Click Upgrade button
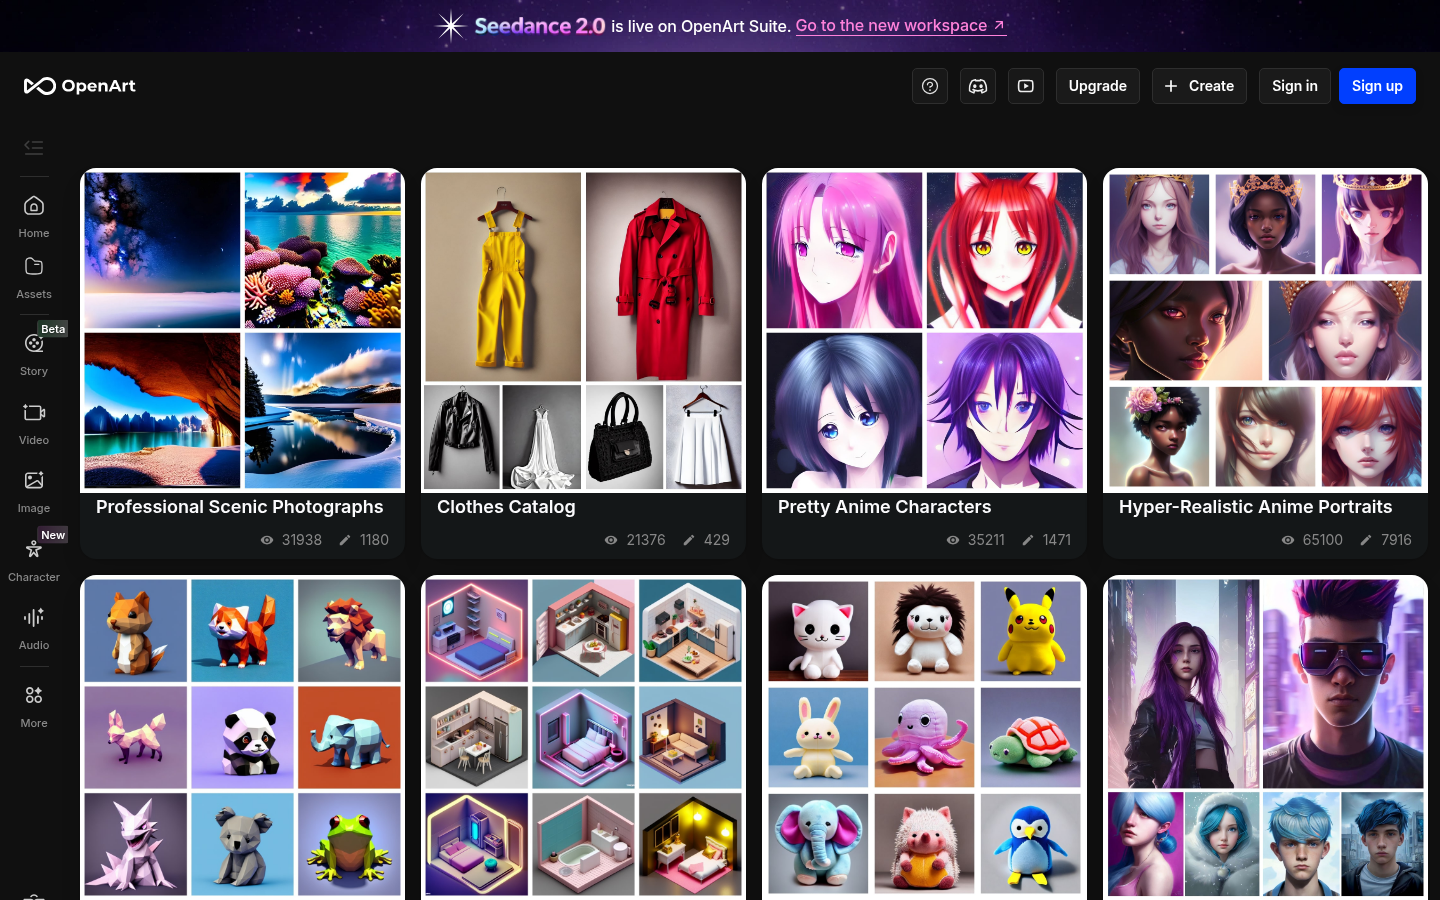This screenshot has width=1440, height=900. (1098, 86)
